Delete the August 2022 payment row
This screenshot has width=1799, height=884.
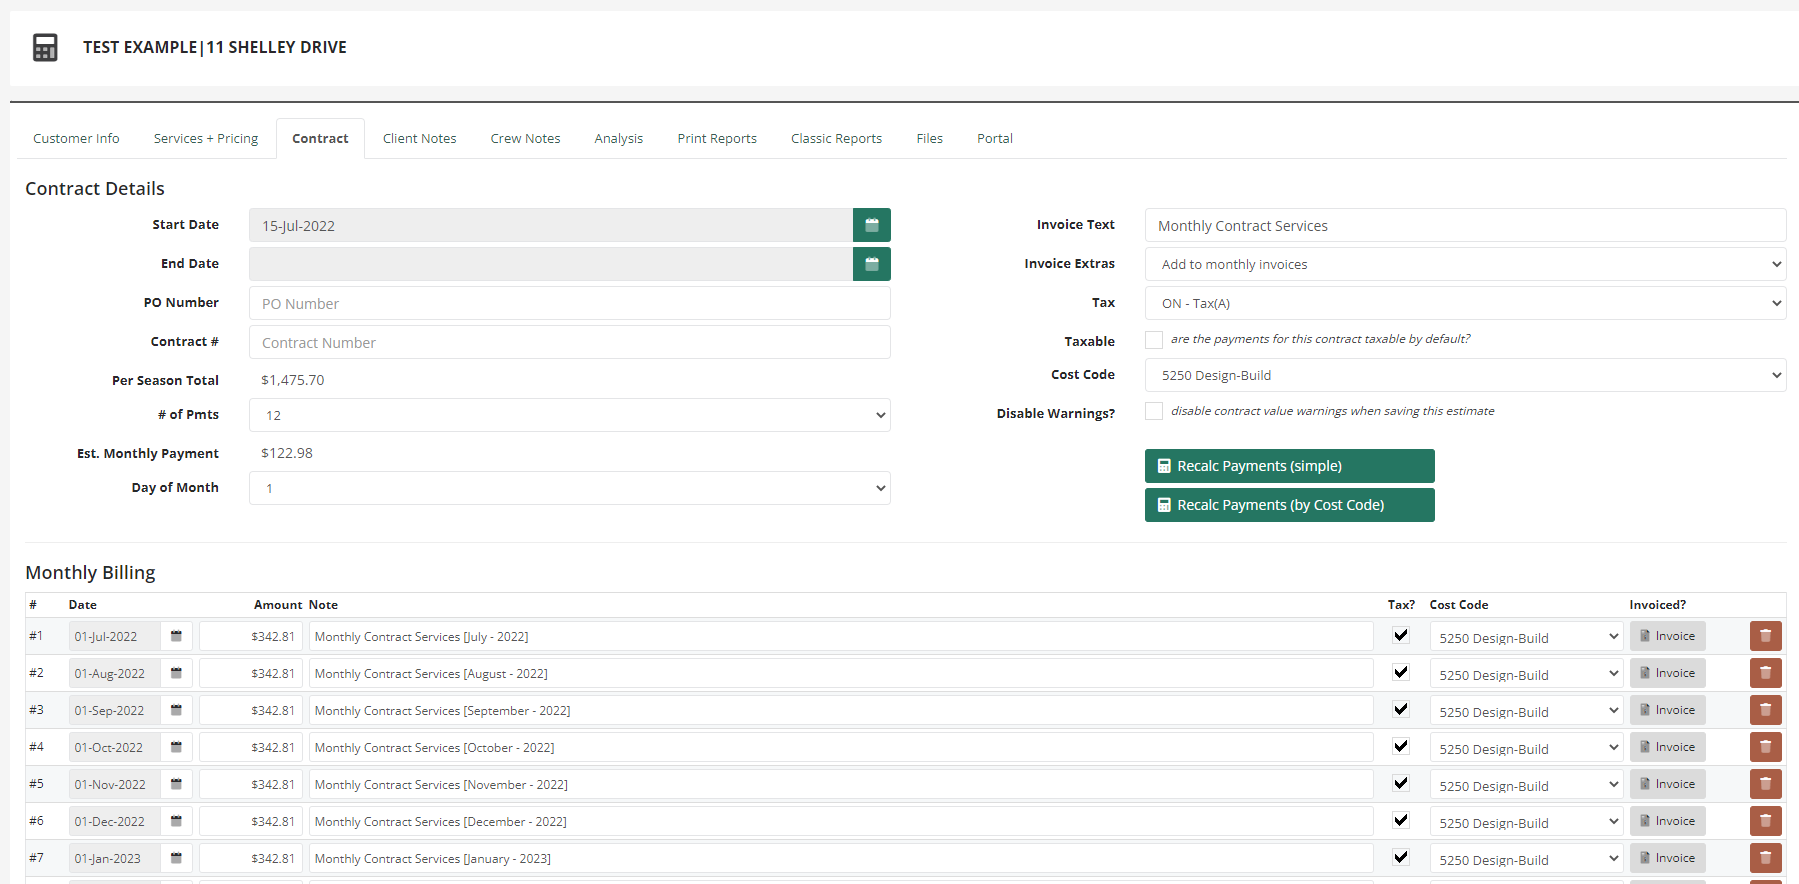pos(1765,673)
